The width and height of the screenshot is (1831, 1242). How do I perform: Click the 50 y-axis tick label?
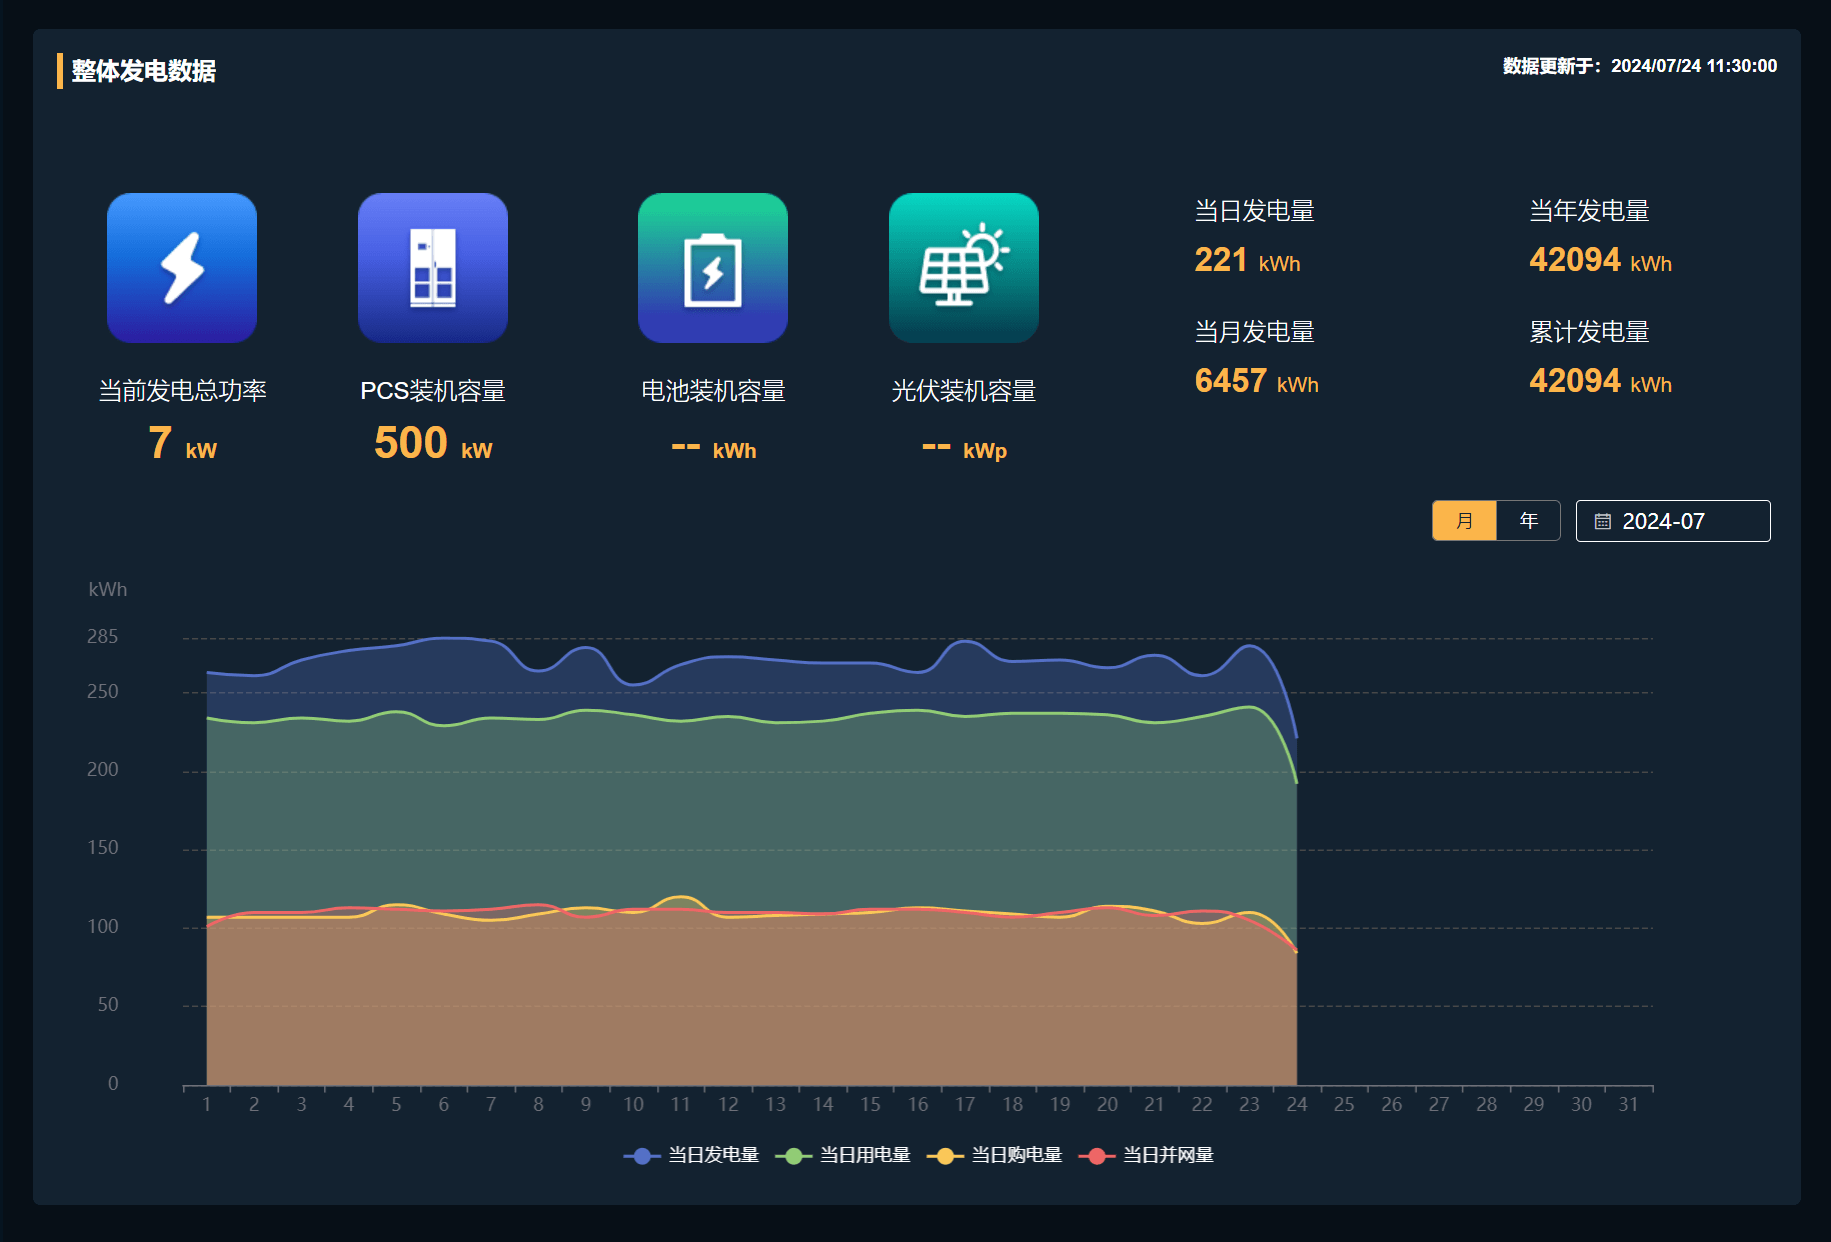pos(108,1005)
